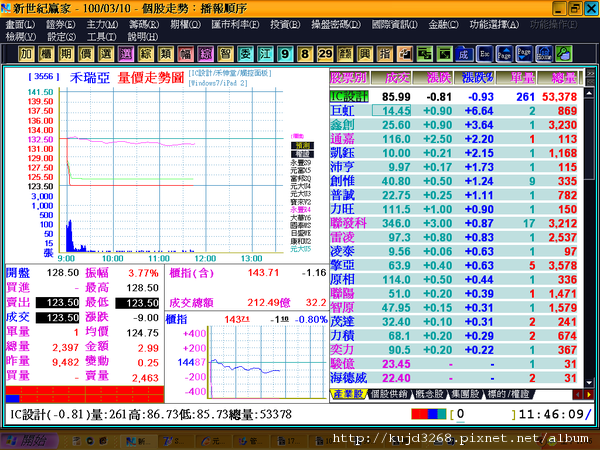Click the stock list scrollbar up arrow

tap(589, 93)
